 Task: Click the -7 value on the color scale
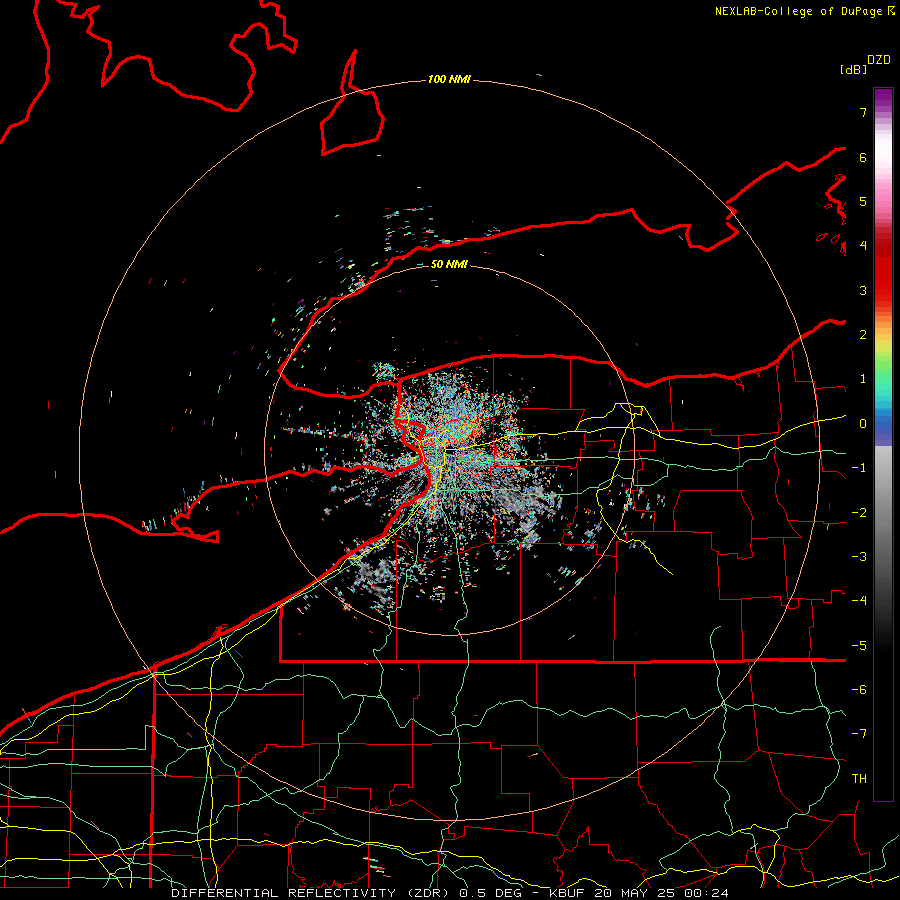pos(859,734)
